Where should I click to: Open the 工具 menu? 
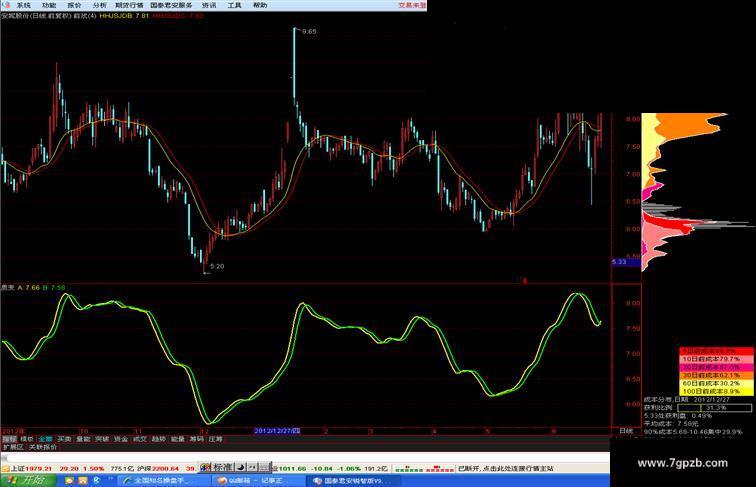(234, 5)
